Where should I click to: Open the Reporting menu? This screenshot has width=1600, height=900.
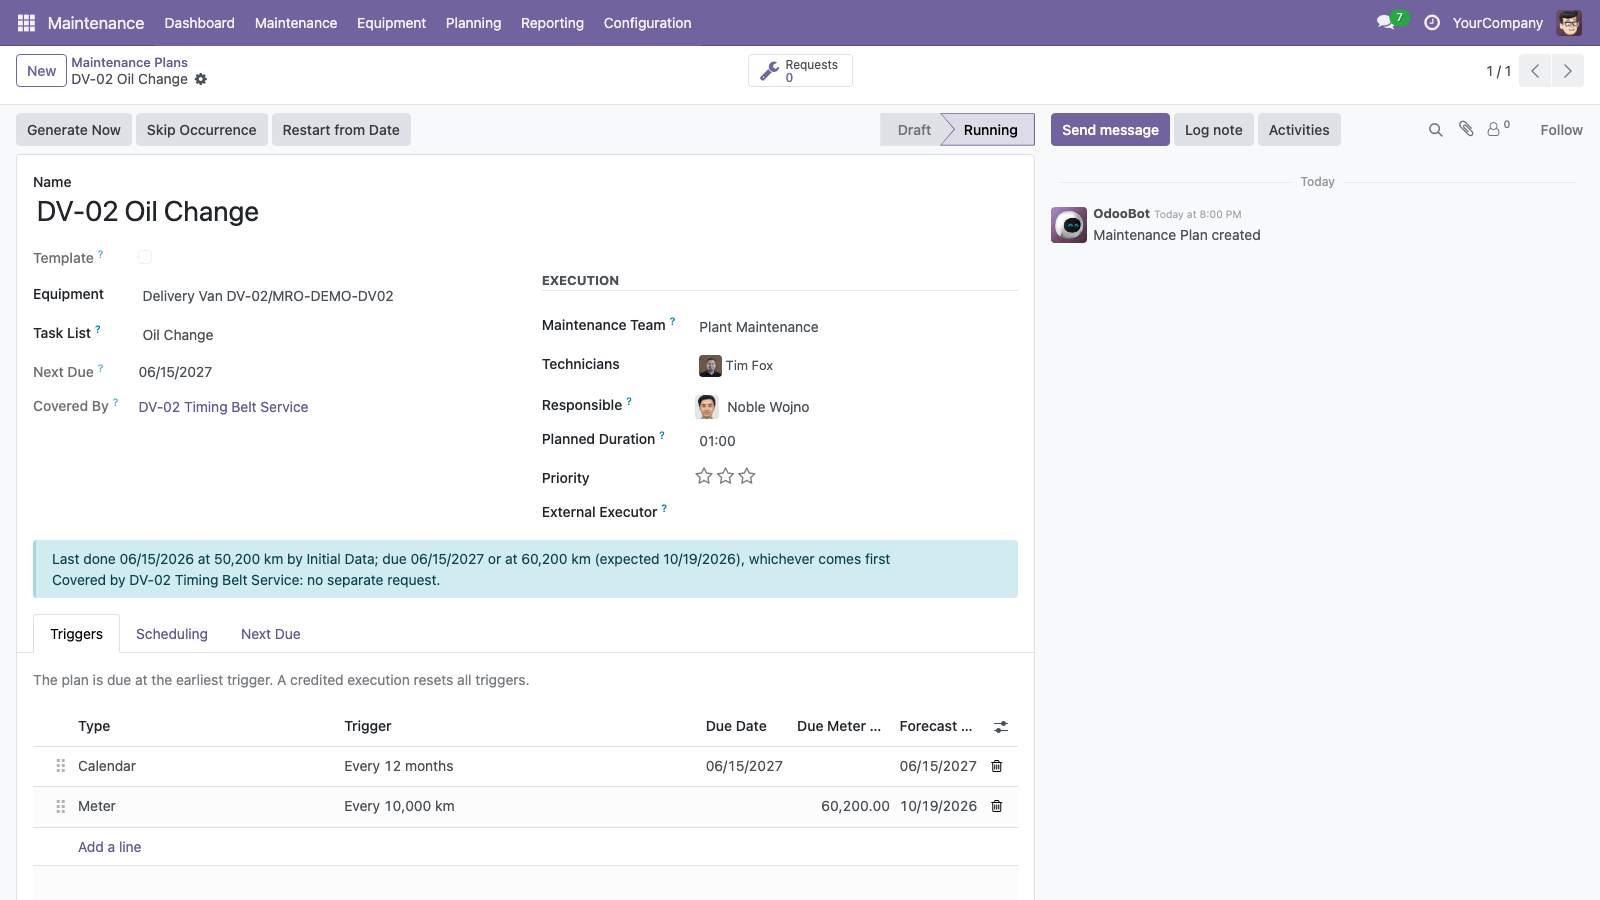[x=552, y=23]
